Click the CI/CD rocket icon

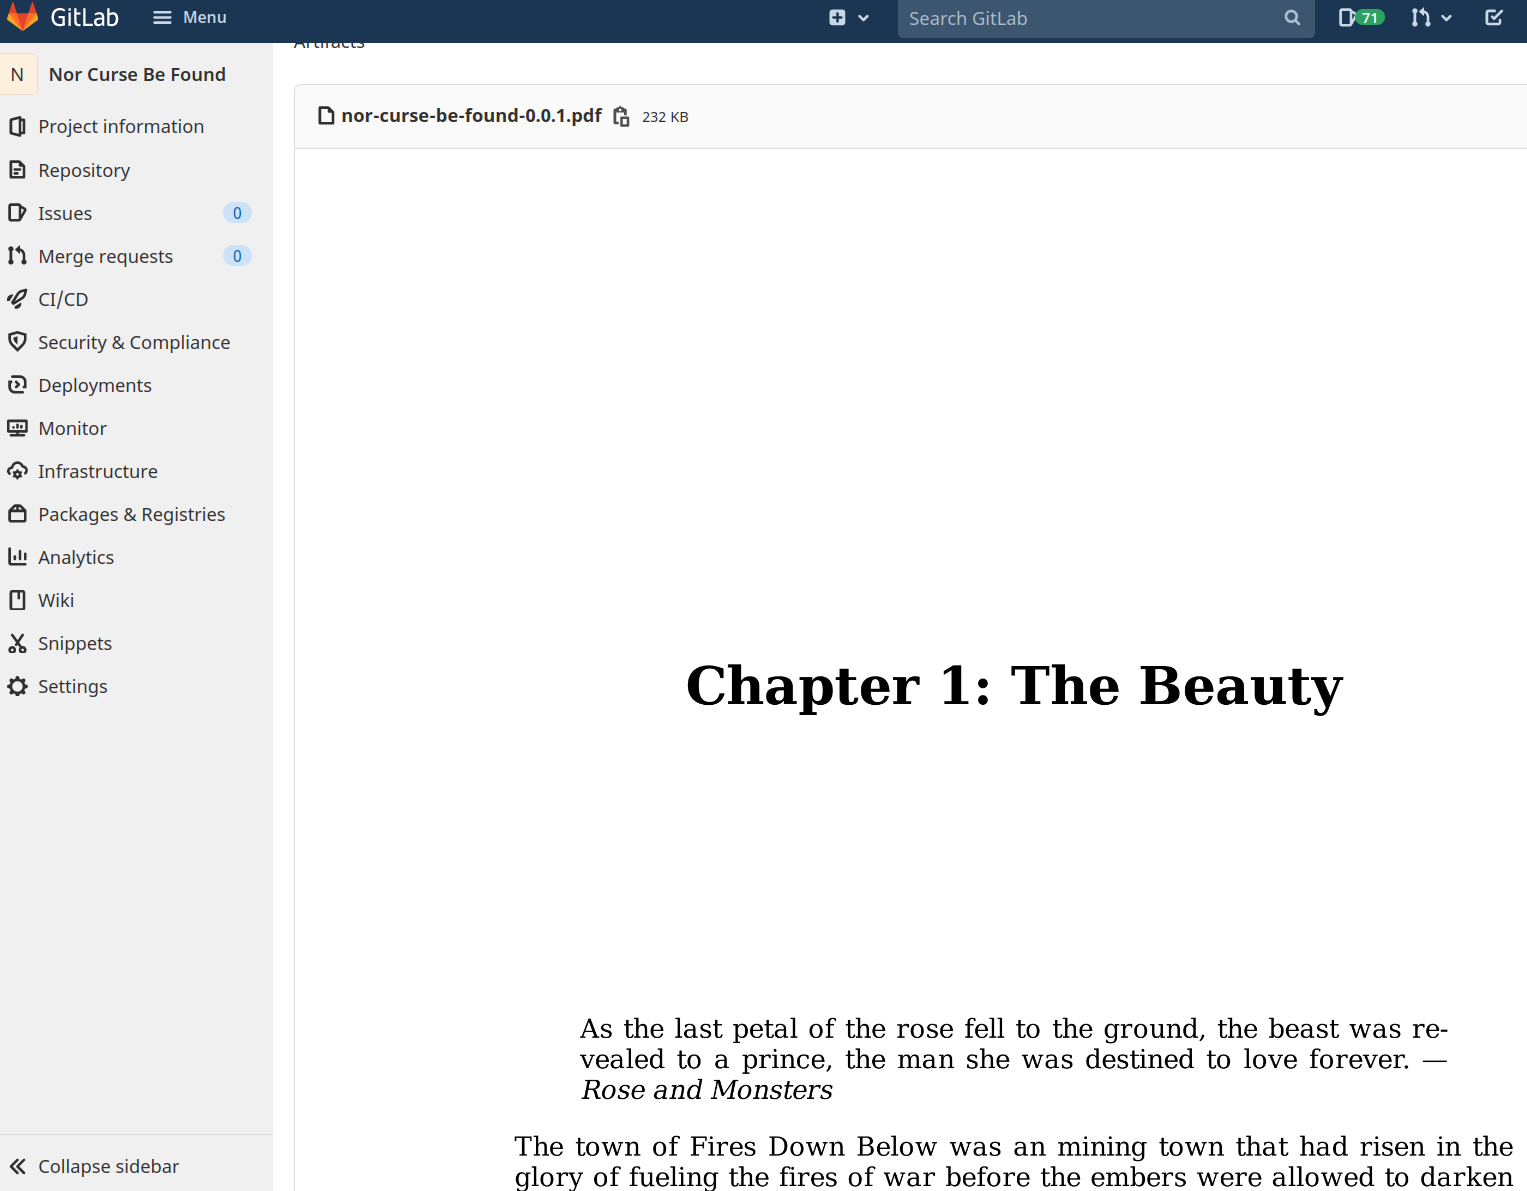17,299
